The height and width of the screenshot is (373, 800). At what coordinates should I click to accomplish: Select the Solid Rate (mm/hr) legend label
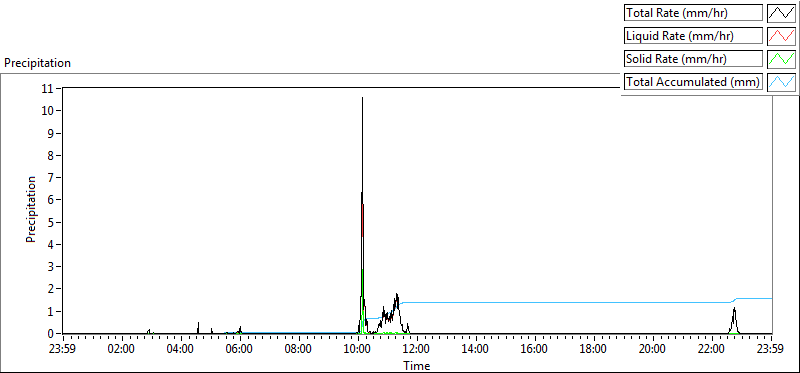[693, 59]
